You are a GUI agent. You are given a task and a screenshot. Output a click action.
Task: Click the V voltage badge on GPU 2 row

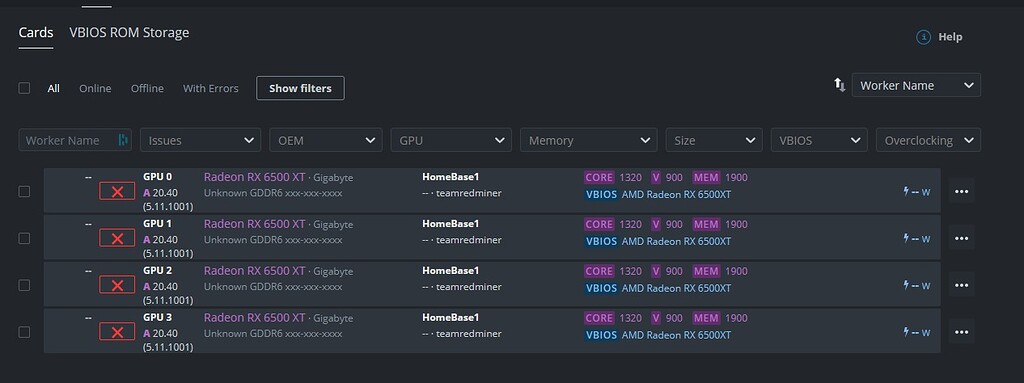656,271
